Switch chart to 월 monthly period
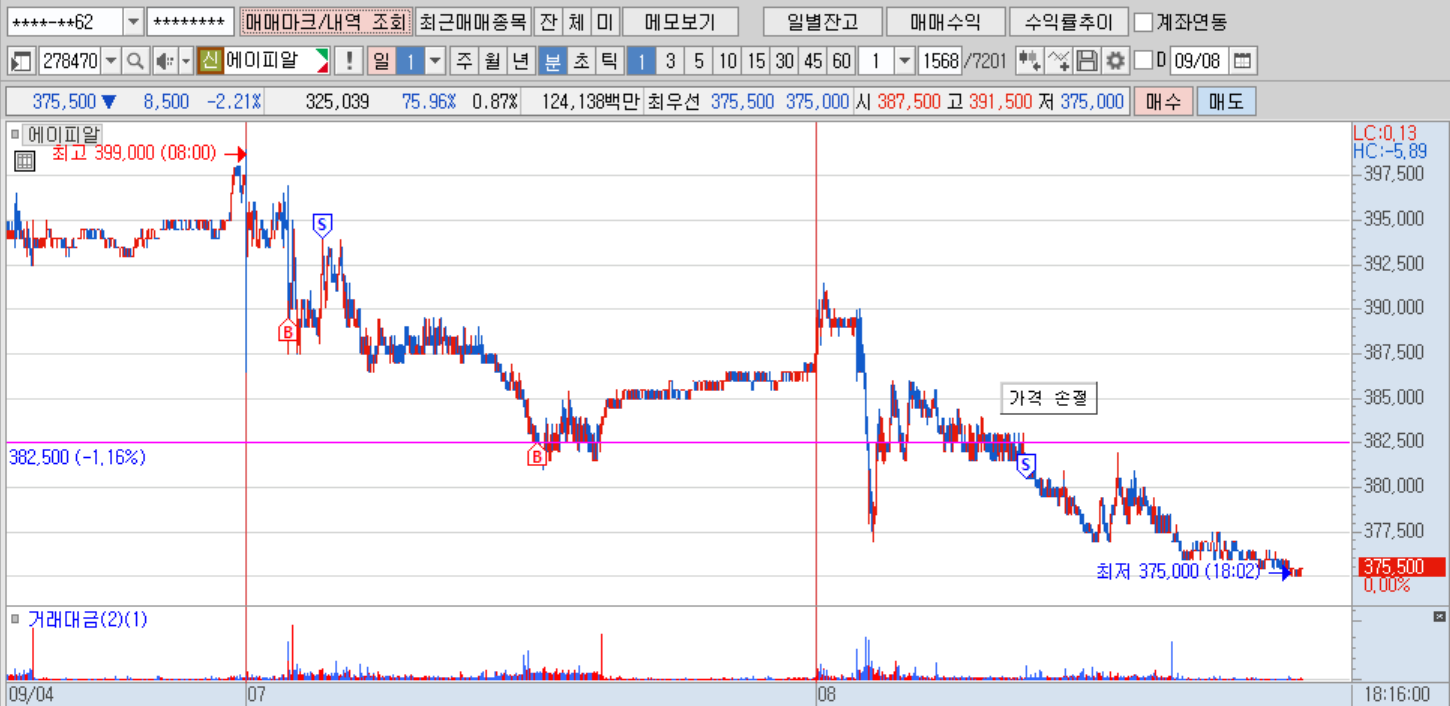 [x=492, y=61]
